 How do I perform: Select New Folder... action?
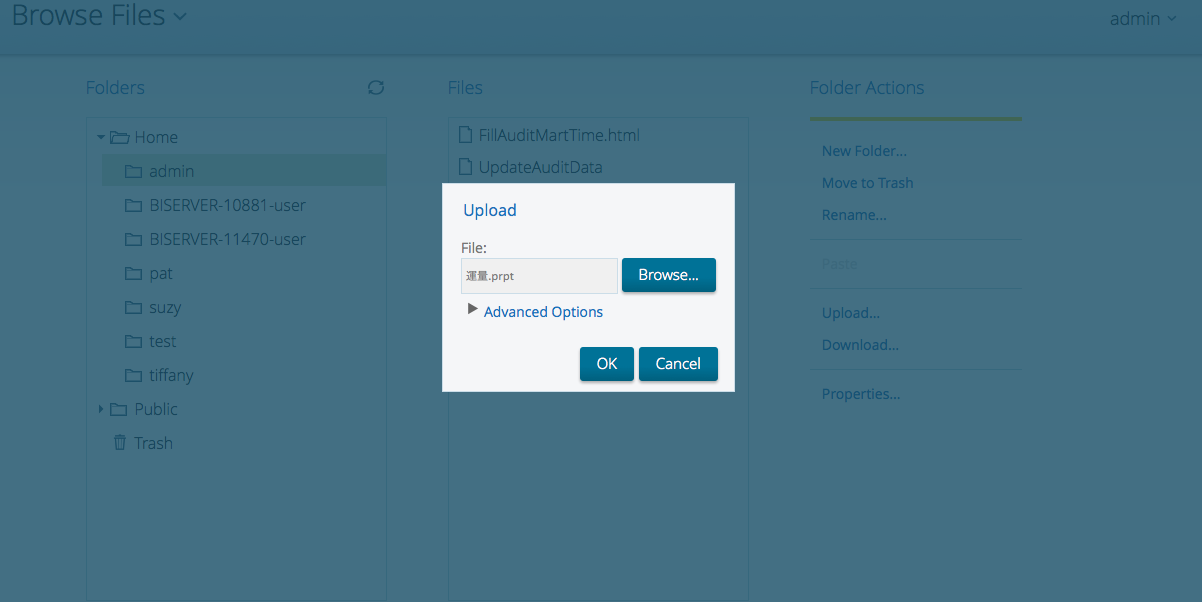(x=864, y=151)
